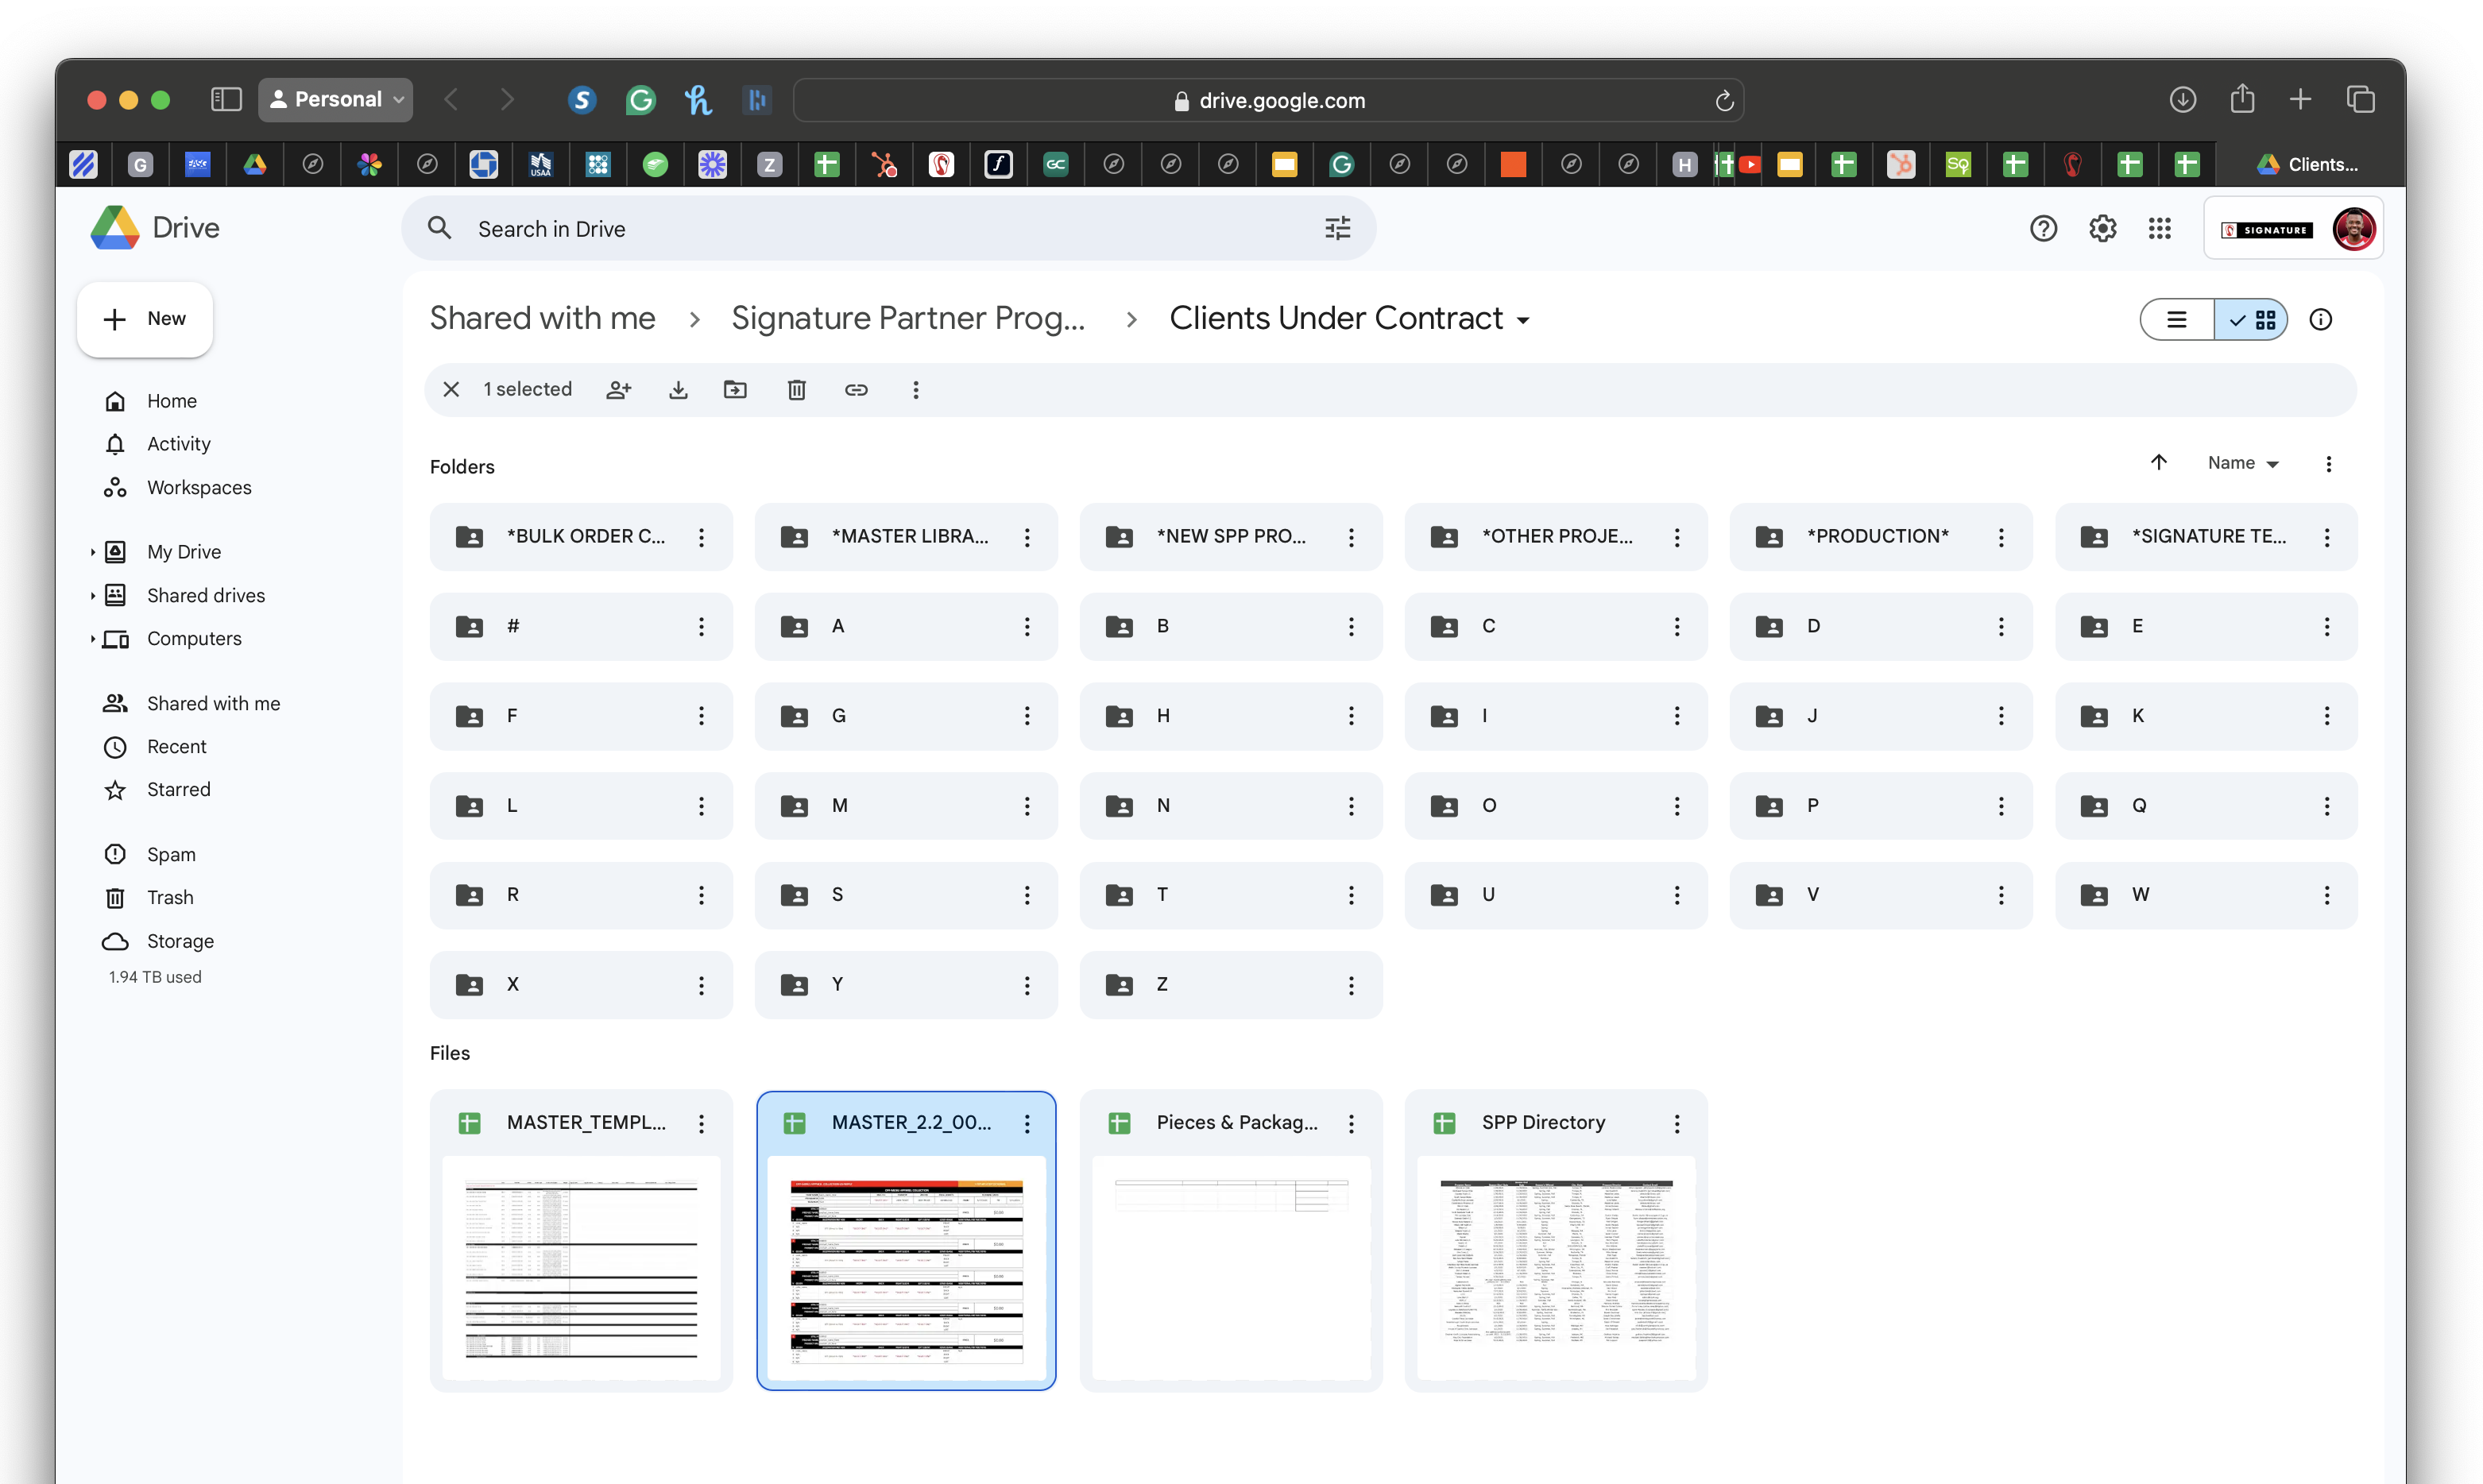
Task: Copy link using the link icon
Action: (856, 390)
